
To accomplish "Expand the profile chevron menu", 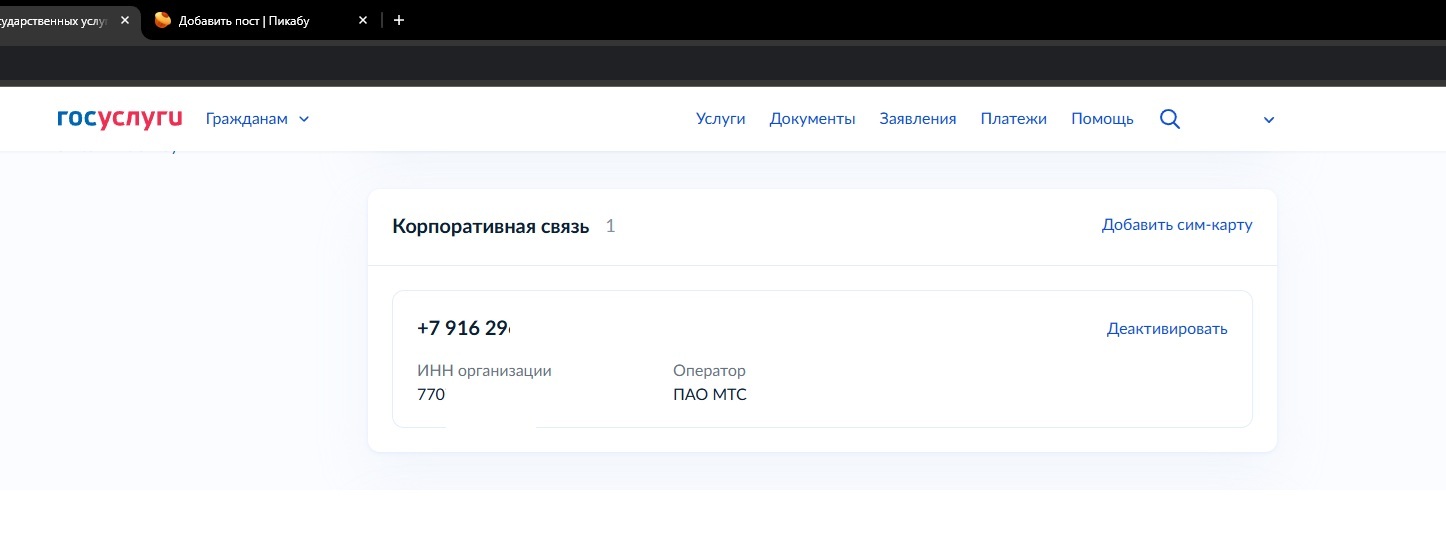I will point(1269,120).
